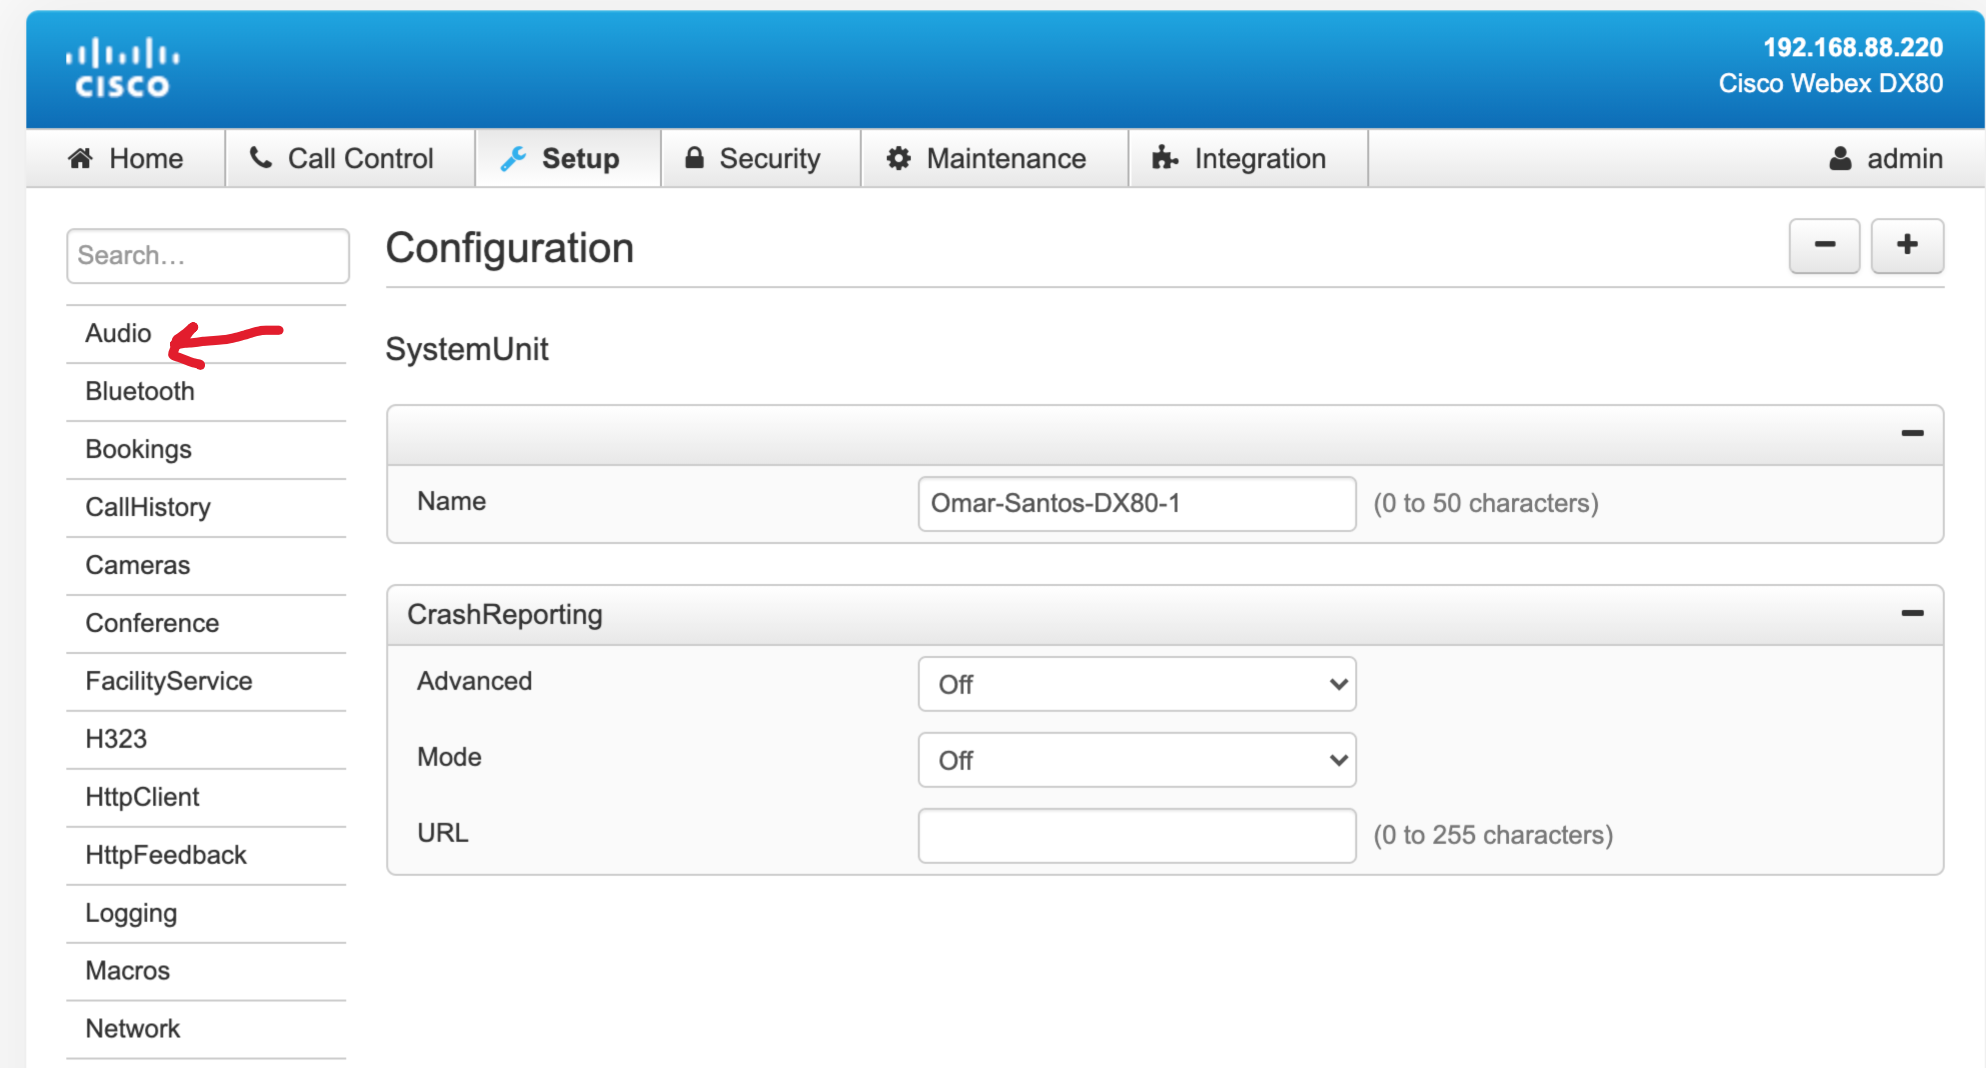Screen dimensions: 1986x1068
Task: Collapse all sections with minus button
Action: pos(1824,245)
